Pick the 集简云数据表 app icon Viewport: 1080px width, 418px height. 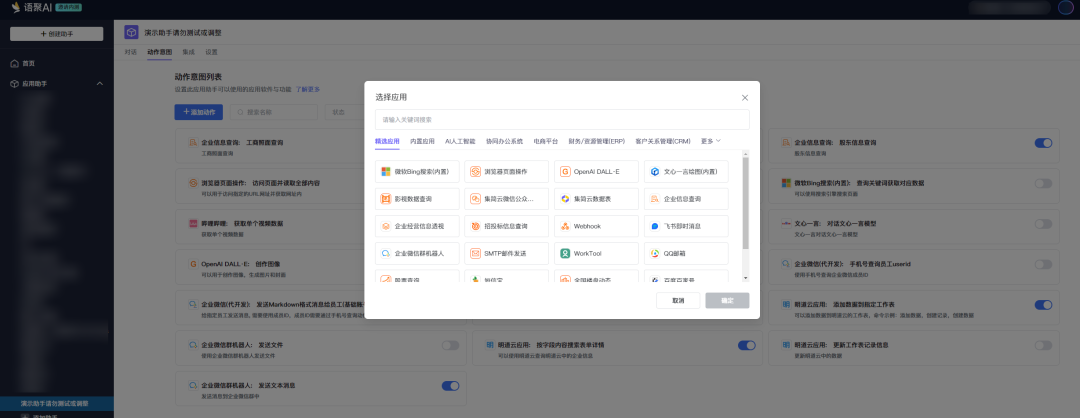tap(565, 199)
